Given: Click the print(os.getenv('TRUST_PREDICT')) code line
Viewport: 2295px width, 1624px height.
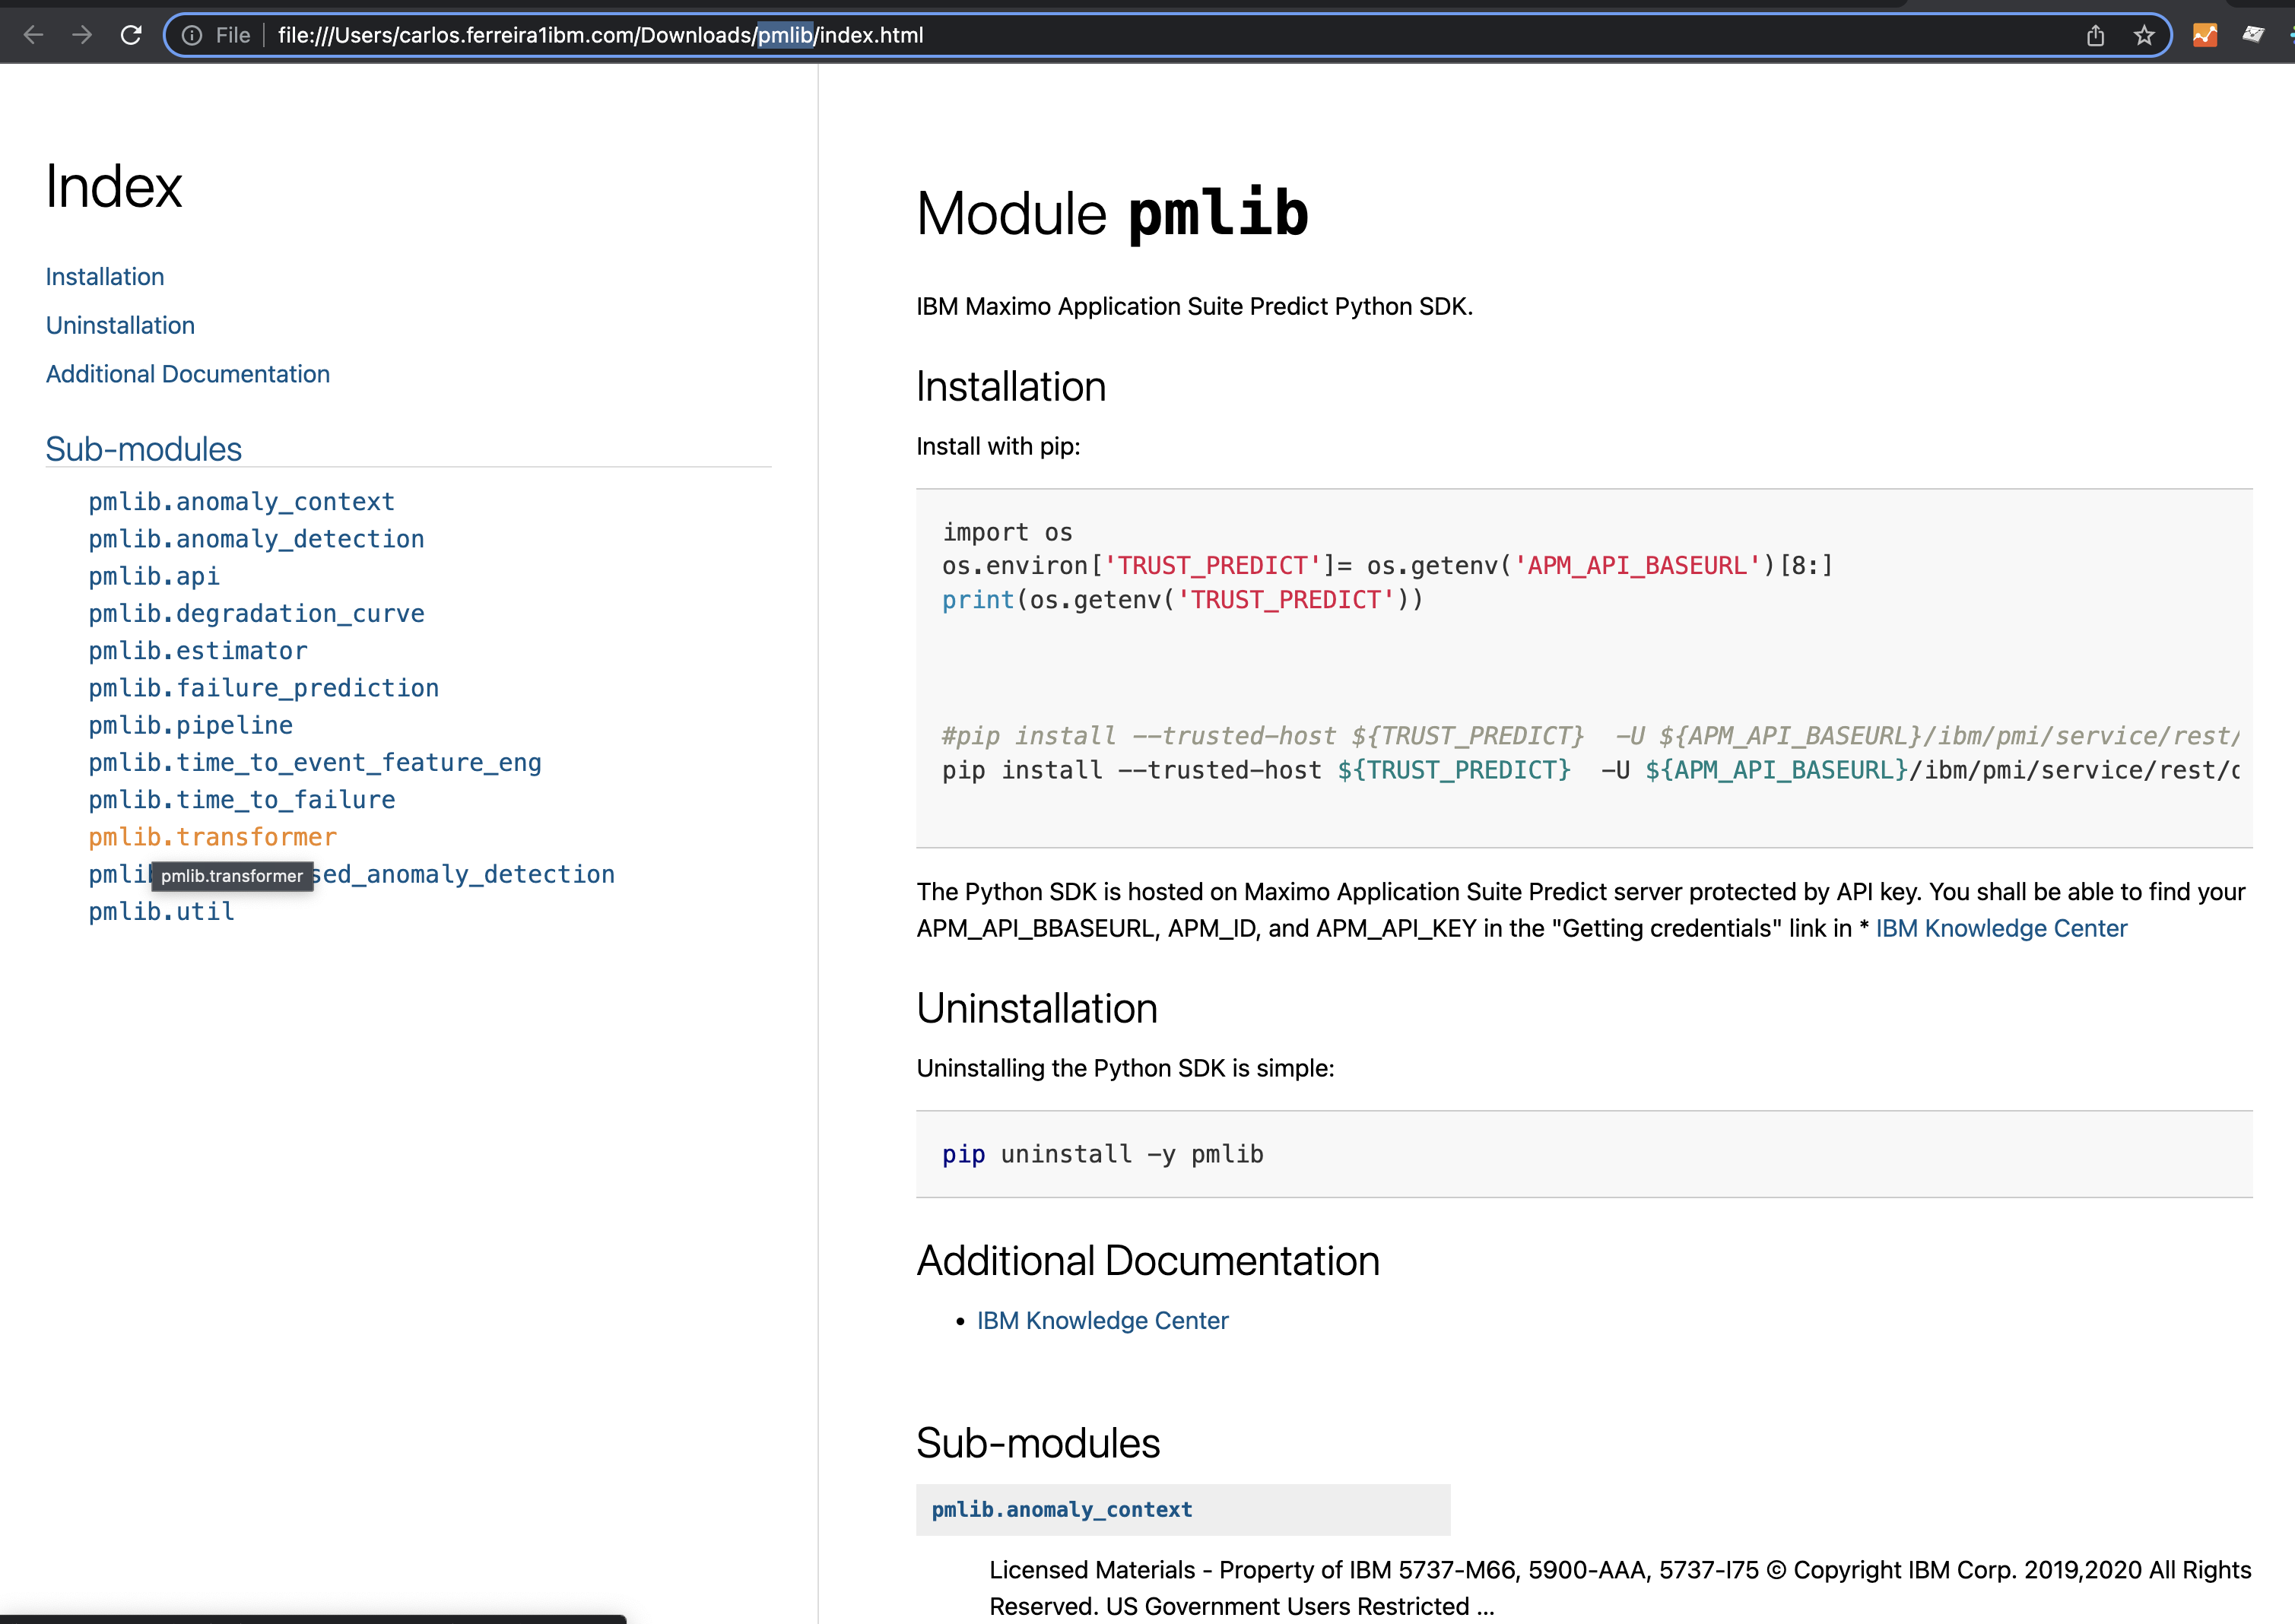Looking at the screenshot, I should [1182, 600].
